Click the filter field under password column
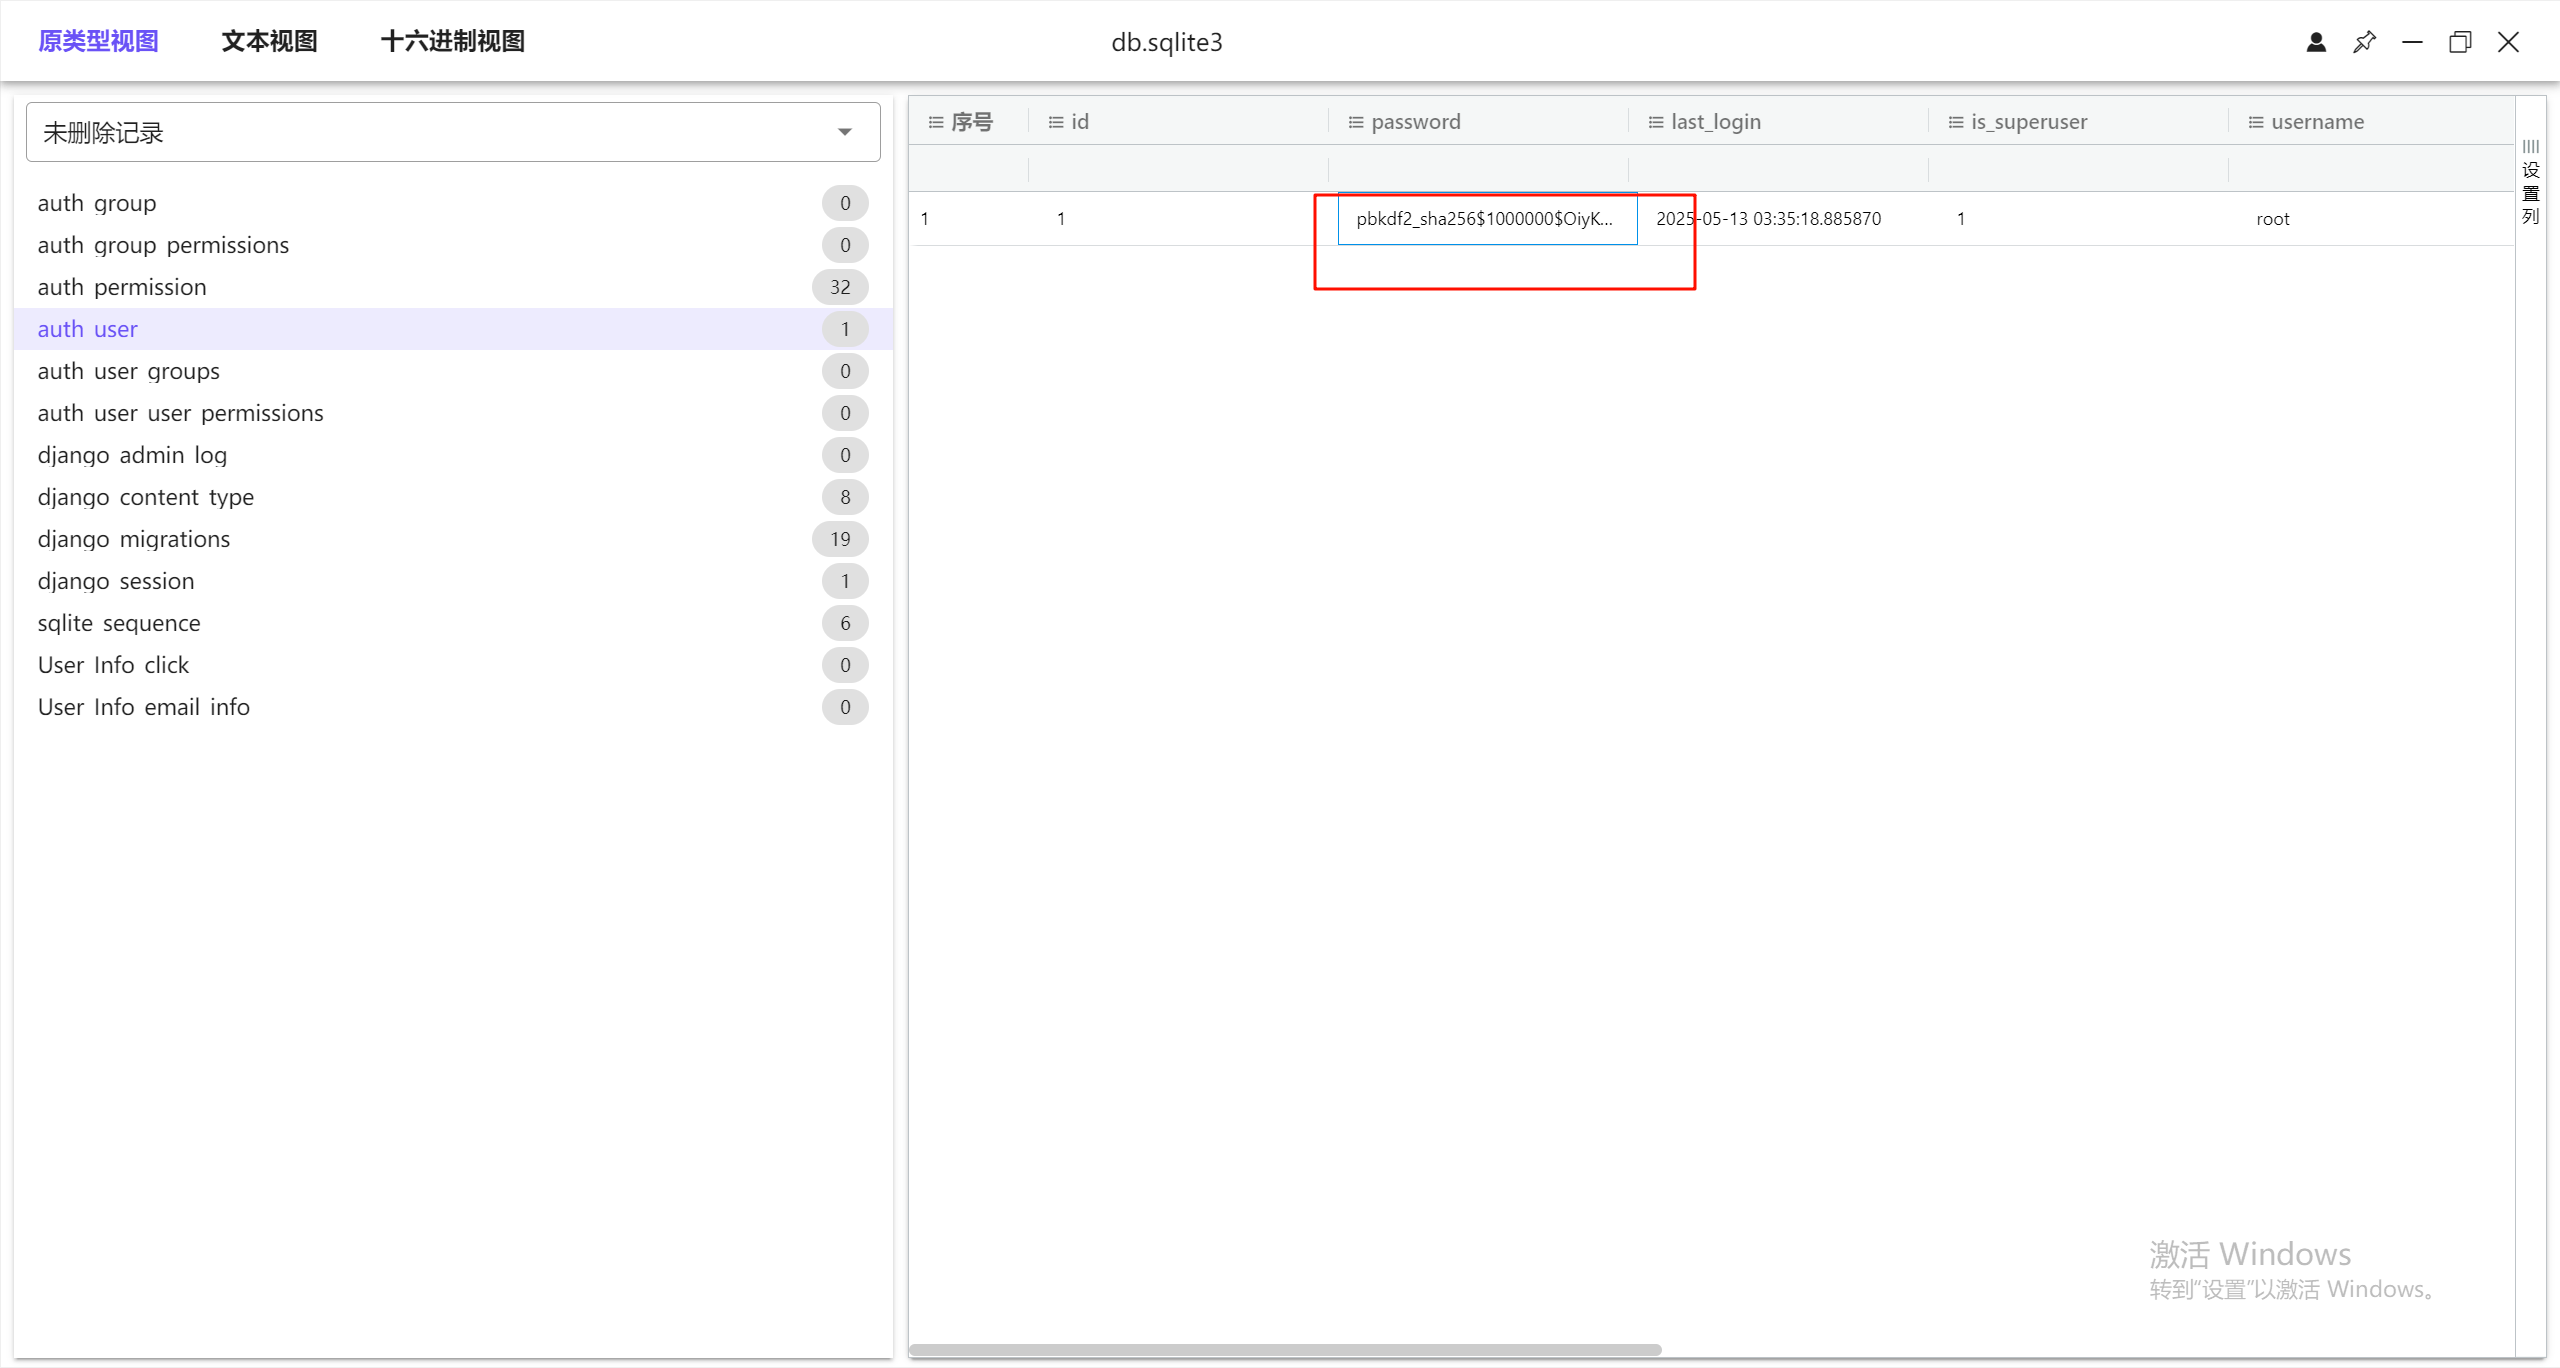The image size is (2560, 1368). tap(1478, 168)
